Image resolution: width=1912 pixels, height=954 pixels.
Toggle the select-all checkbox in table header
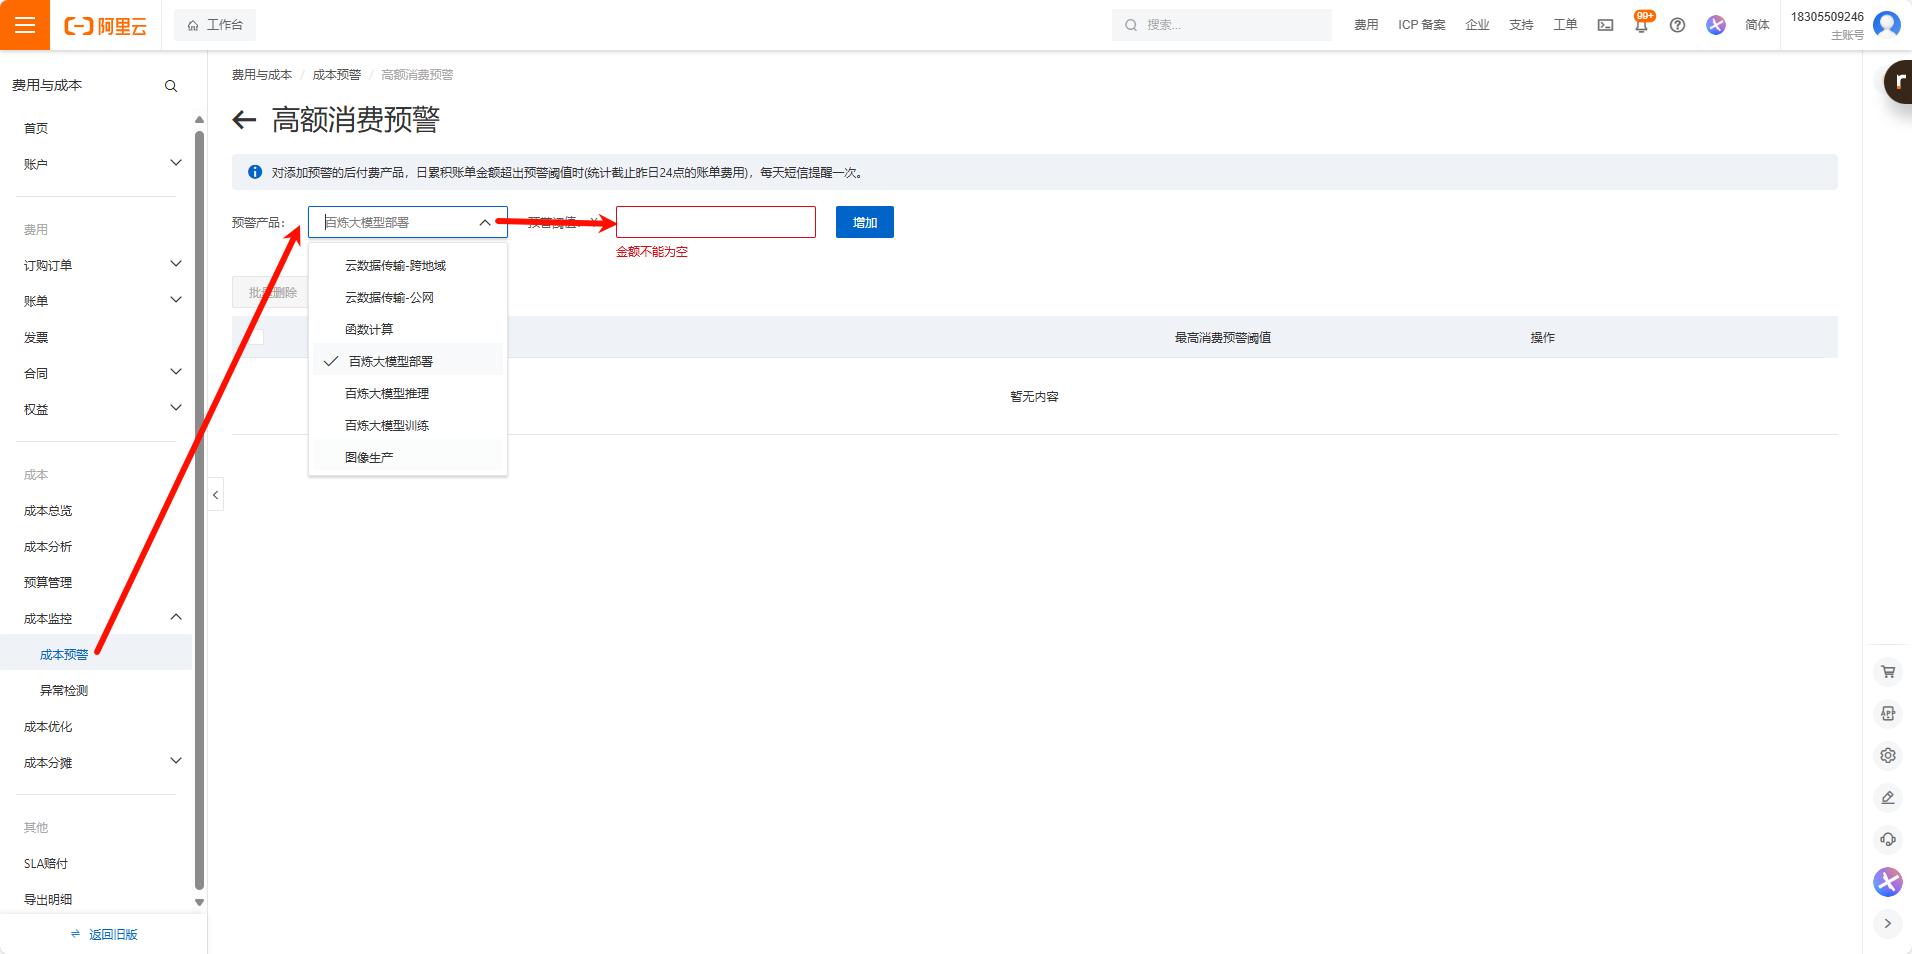pyautogui.click(x=256, y=337)
